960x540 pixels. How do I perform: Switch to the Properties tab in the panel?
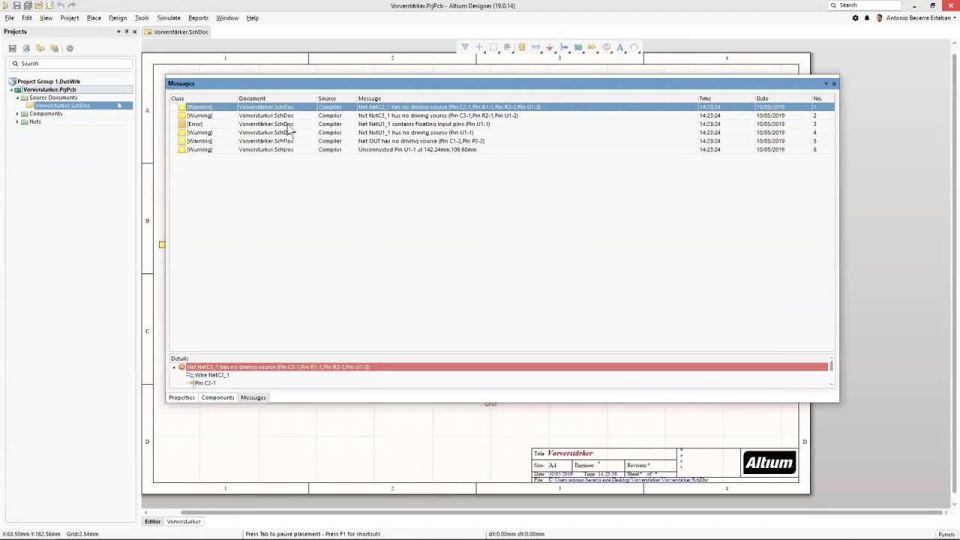click(x=182, y=398)
